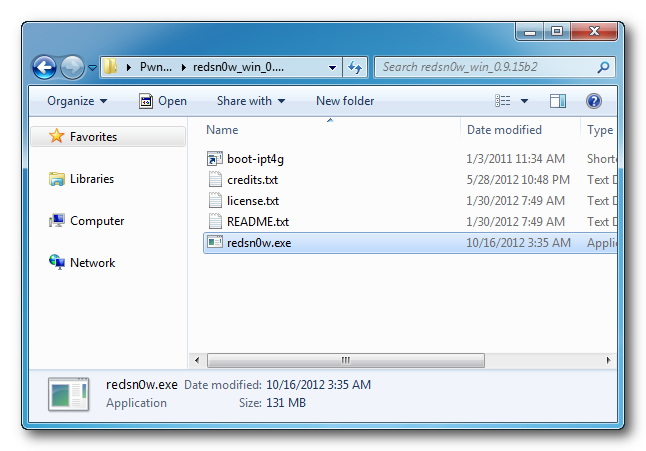Click the New folder button
The image size is (646, 451).
pos(345,101)
